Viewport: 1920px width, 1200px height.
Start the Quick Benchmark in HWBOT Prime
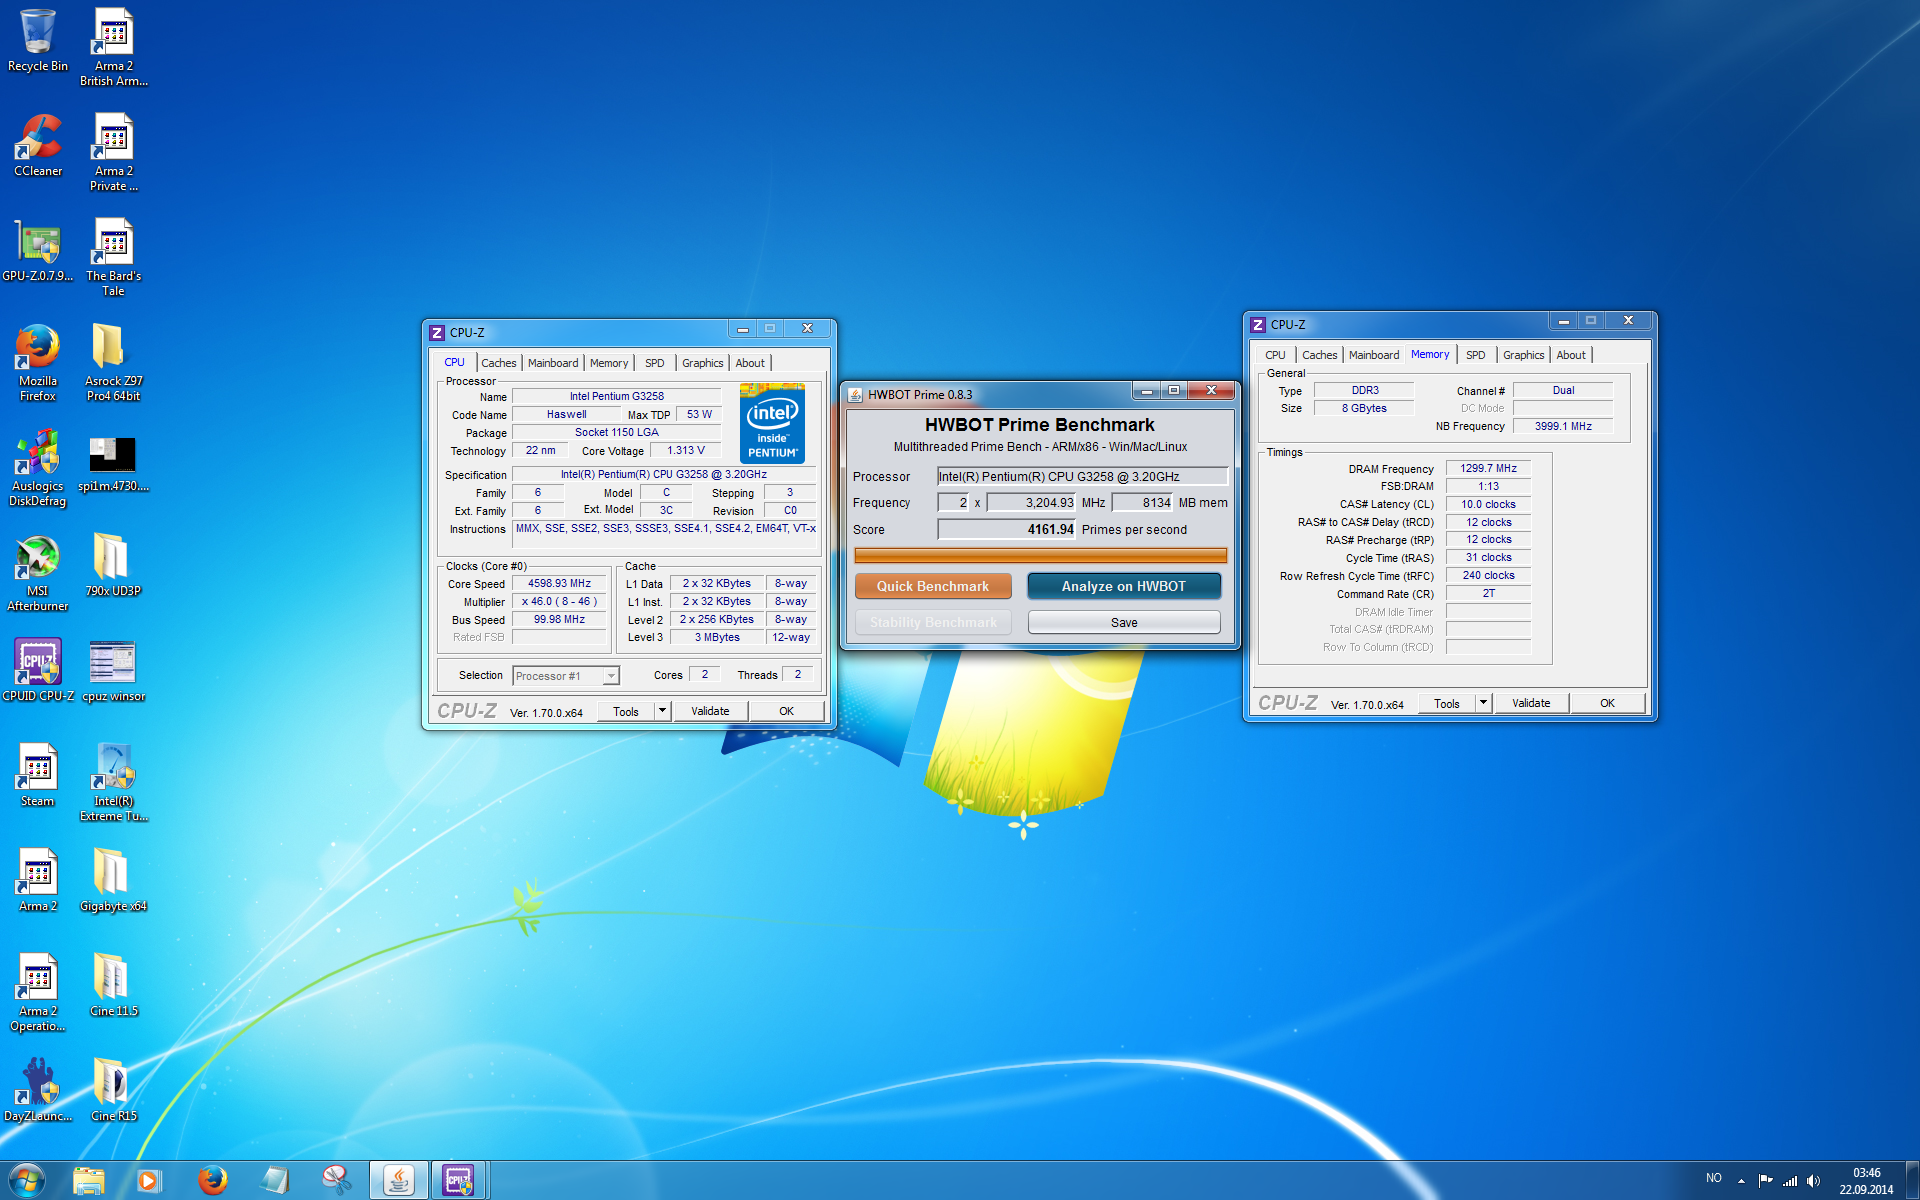pyautogui.click(x=932, y=586)
